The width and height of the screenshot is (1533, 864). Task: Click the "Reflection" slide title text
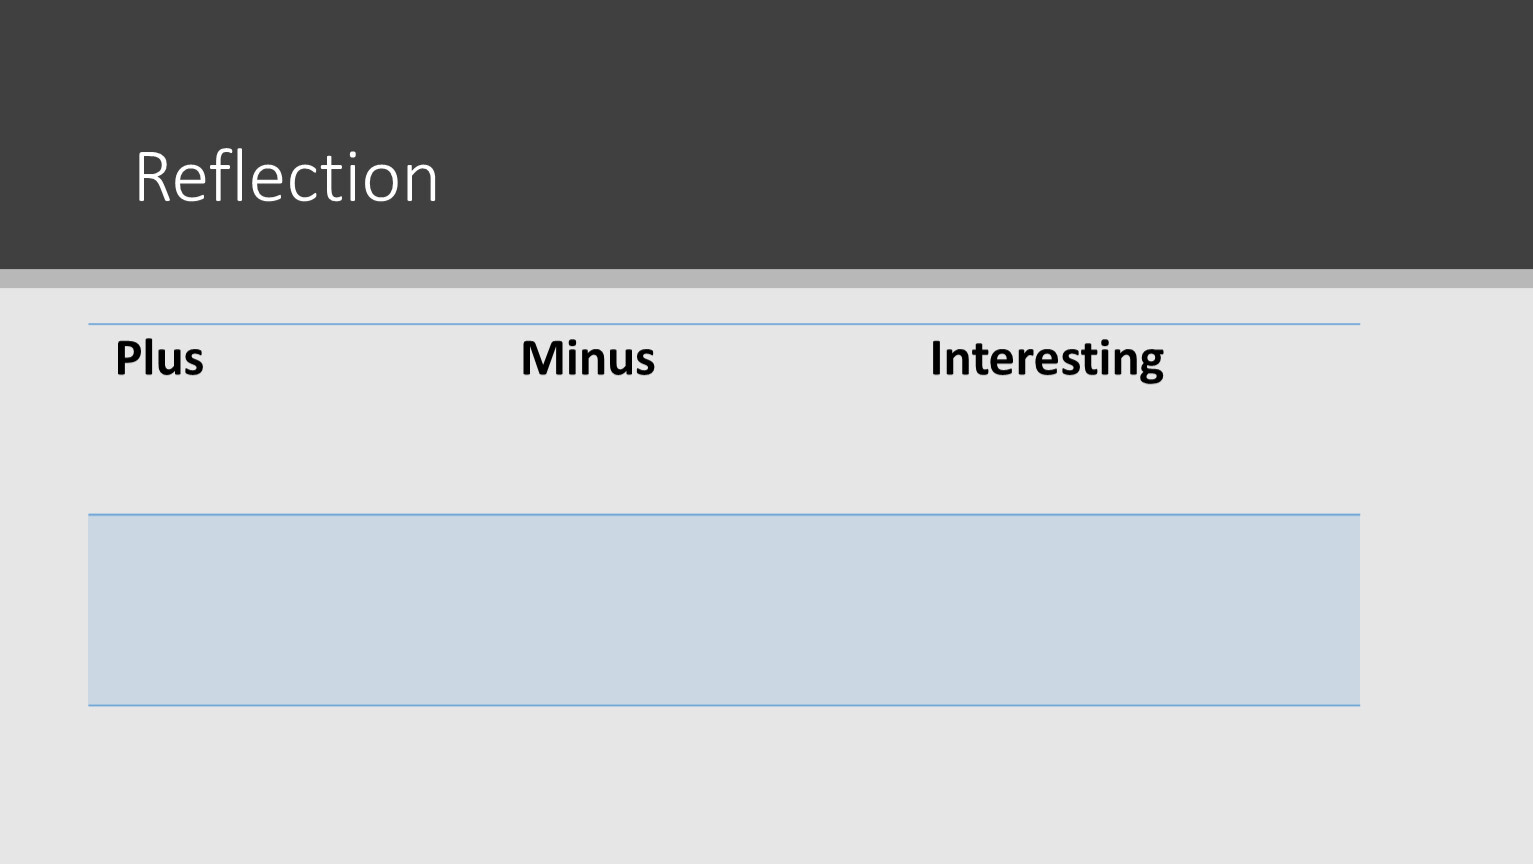click(x=287, y=178)
